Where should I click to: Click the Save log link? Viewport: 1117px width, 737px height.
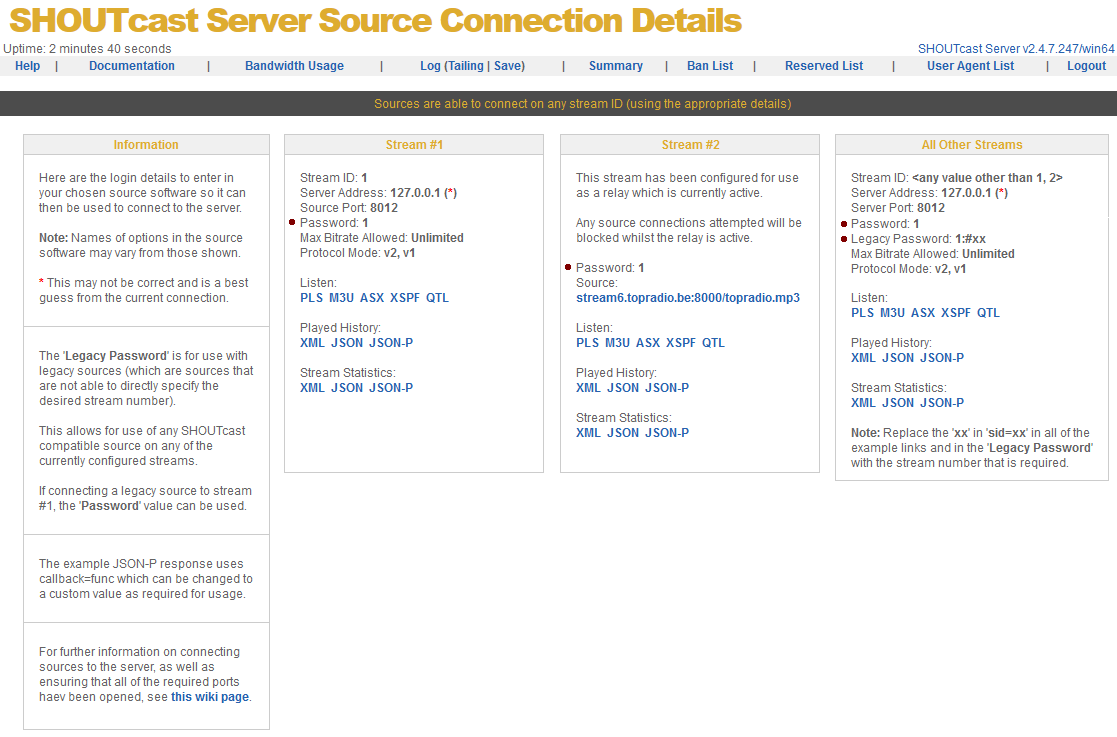point(508,66)
